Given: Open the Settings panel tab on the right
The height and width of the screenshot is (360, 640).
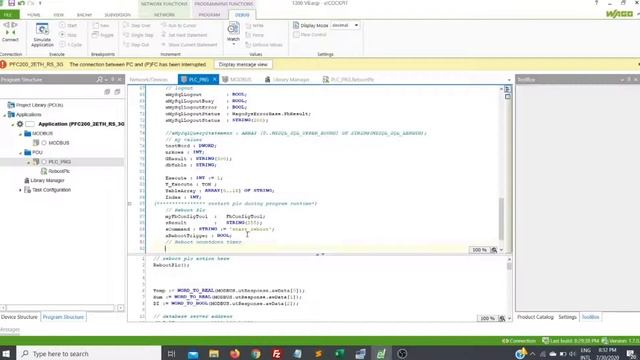Looking at the screenshot, I should click(x=567, y=317).
